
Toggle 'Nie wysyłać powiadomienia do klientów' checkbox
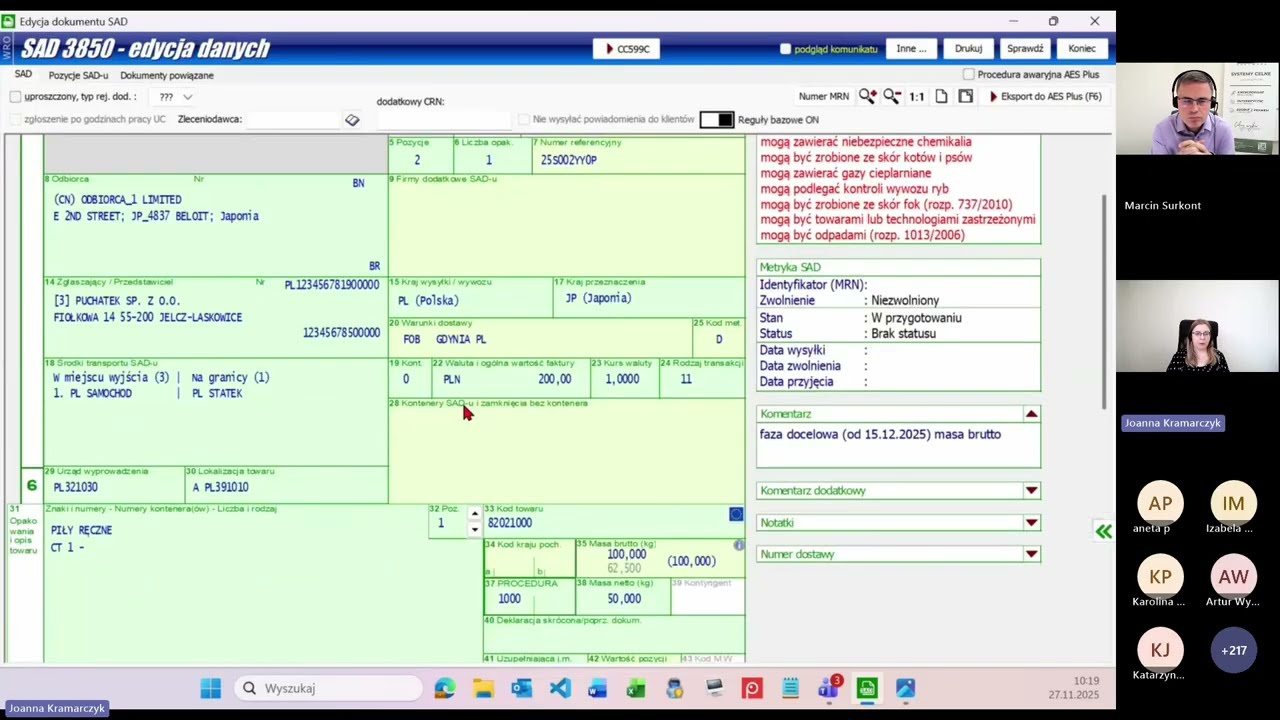[524, 119]
